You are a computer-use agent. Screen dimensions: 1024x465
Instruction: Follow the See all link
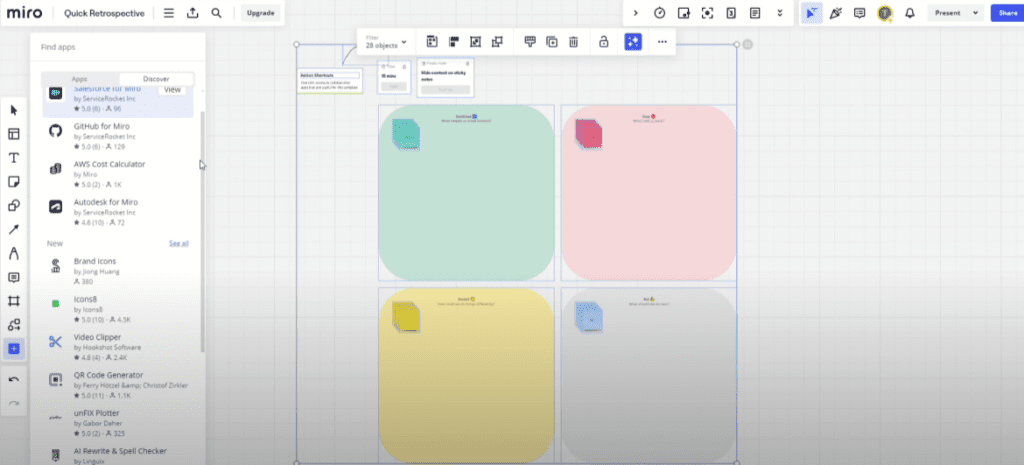(178, 243)
